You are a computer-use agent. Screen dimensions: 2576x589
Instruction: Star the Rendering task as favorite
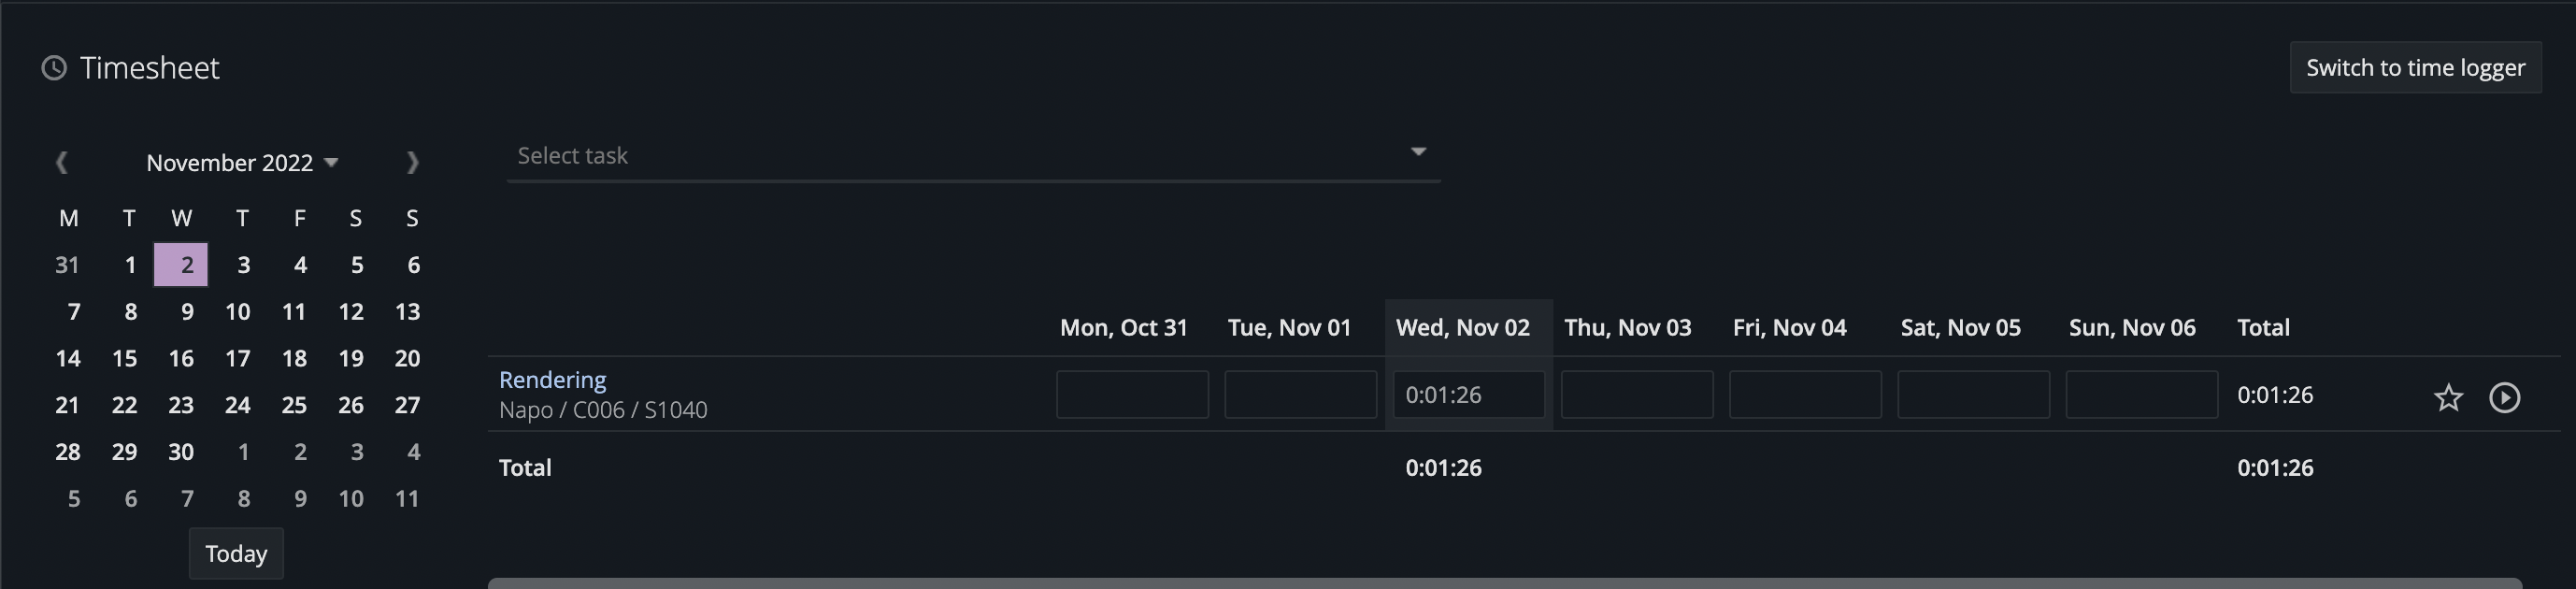click(x=2447, y=397)
